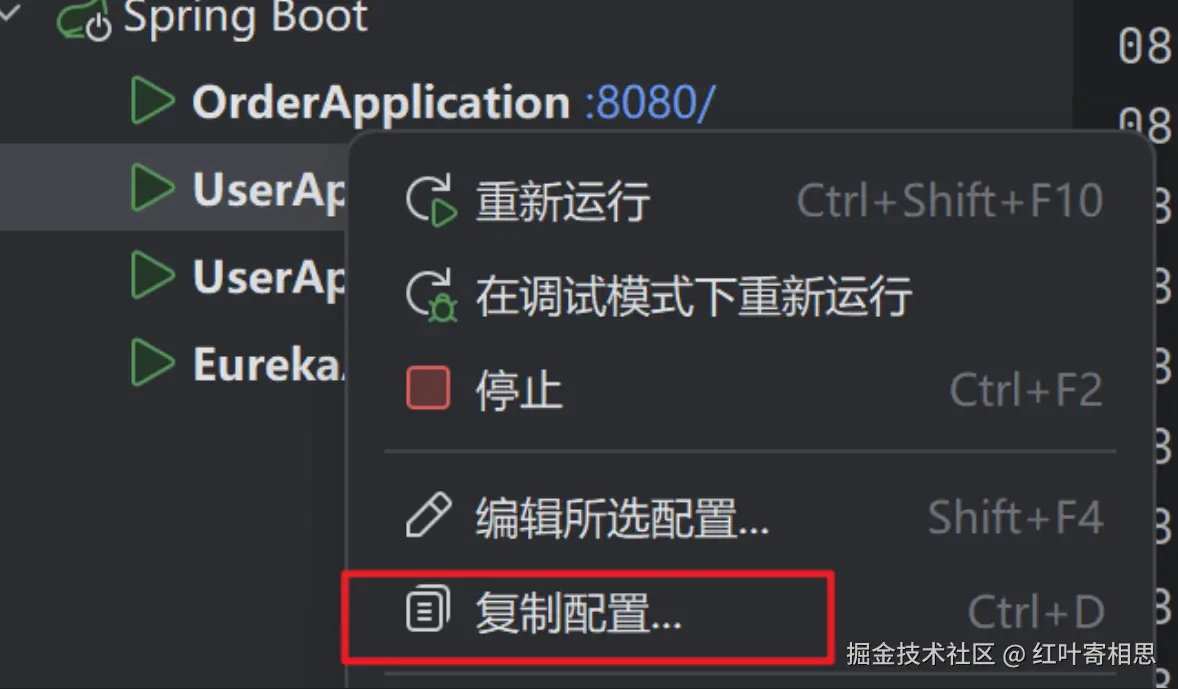Image resolution: width=1178 pixels, height=689 pixels.
Task: Click the Spring Boot leaf icon
Action: [83, 19]
